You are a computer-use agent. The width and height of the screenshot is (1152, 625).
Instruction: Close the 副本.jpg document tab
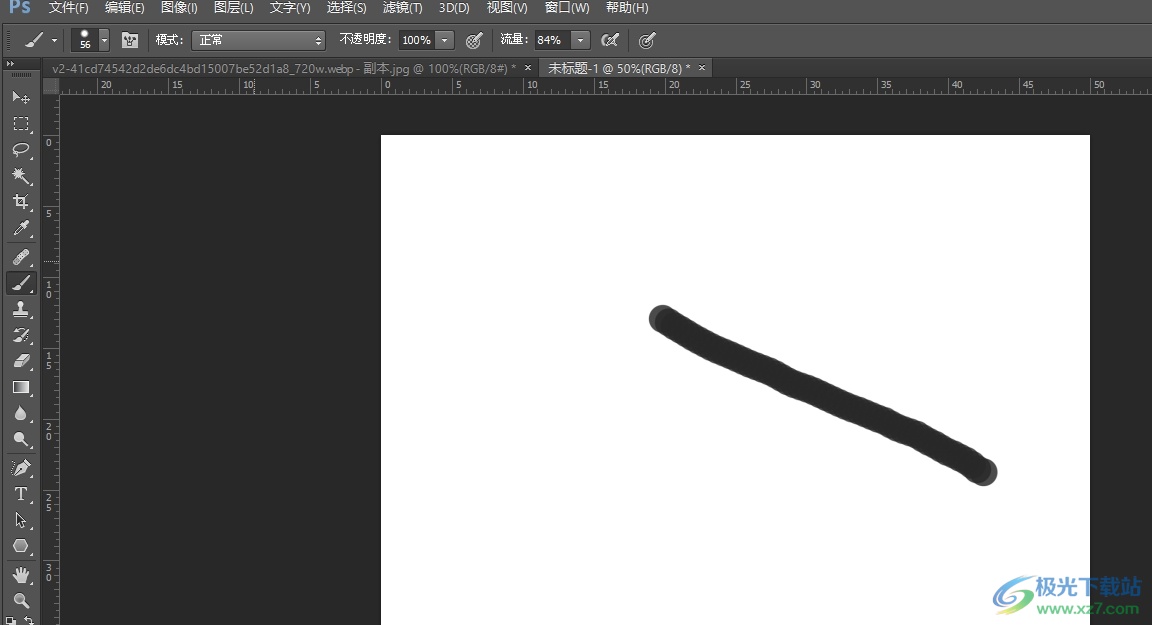click(528, 68)
